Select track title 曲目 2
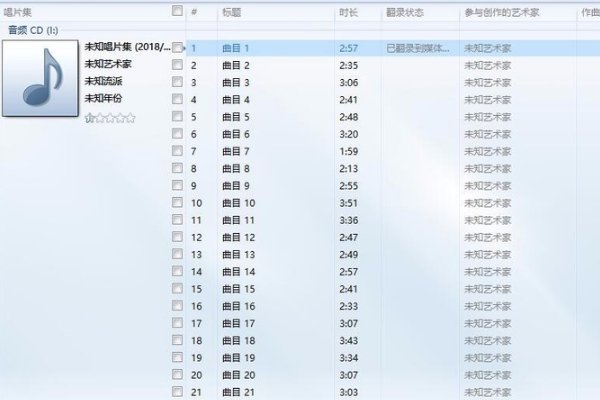600x400 pixels. tap(236, 65)
